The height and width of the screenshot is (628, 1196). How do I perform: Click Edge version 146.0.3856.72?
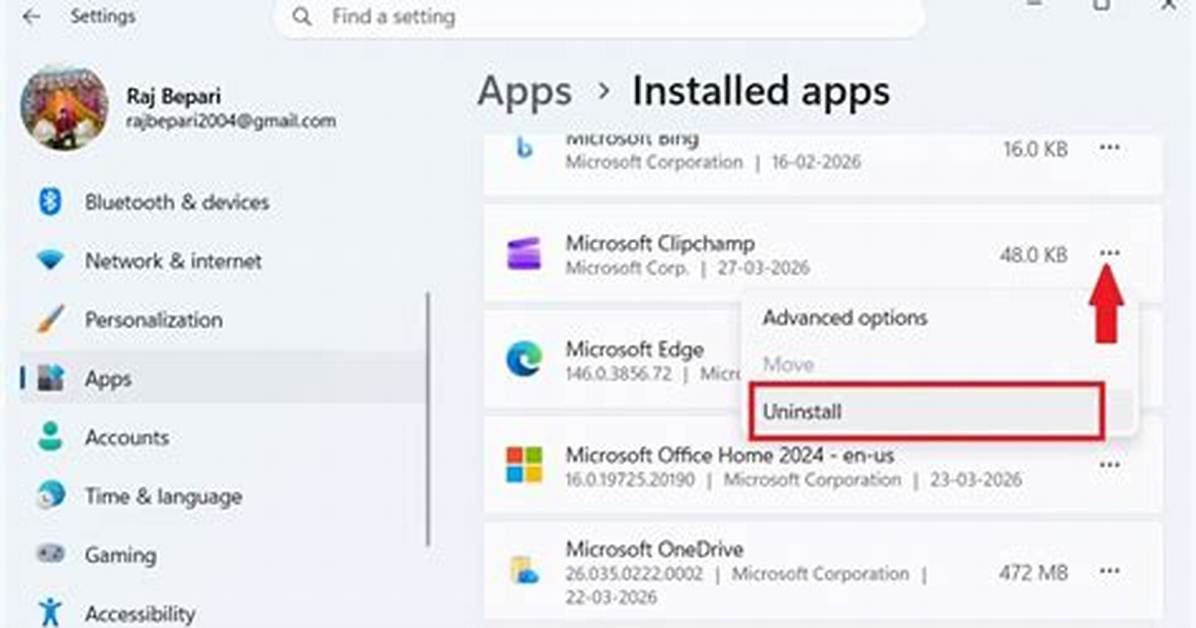click(x=619, y=374)
